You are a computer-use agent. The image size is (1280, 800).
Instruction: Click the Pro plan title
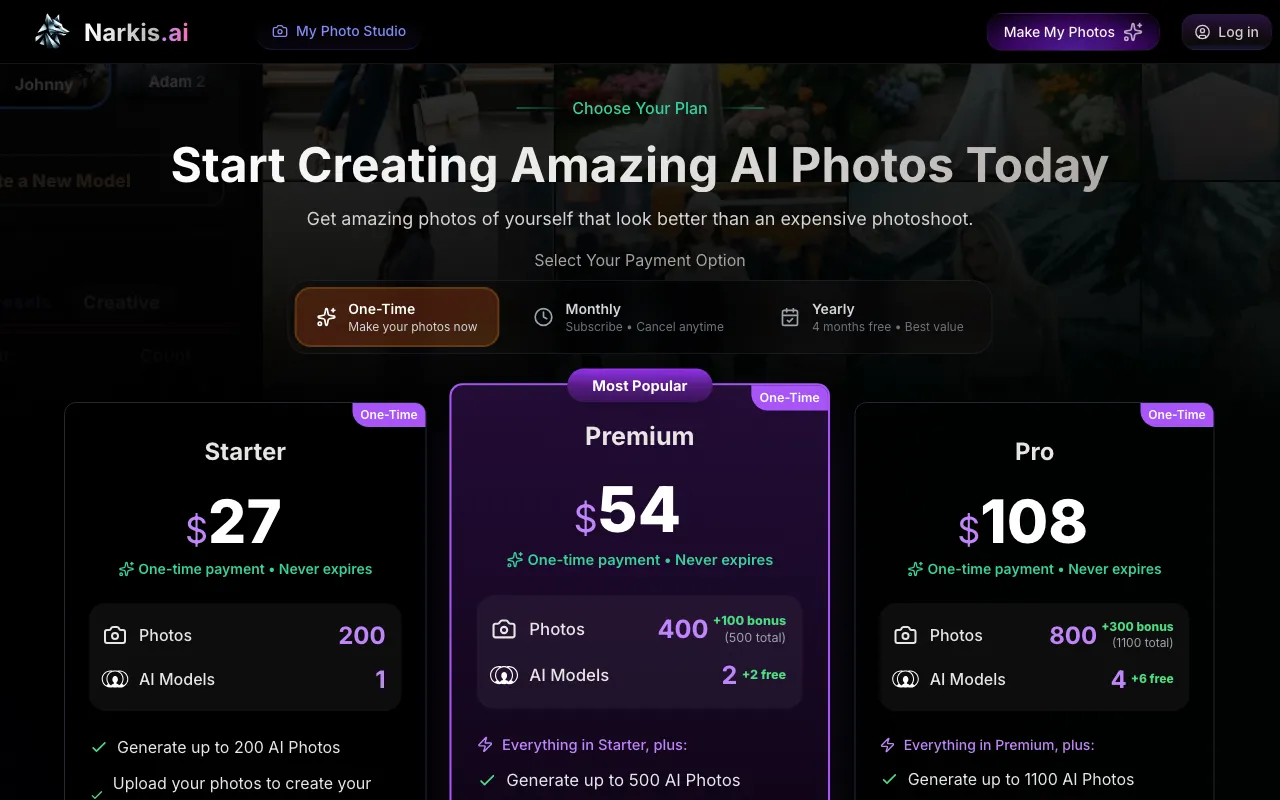(1034, 452)
